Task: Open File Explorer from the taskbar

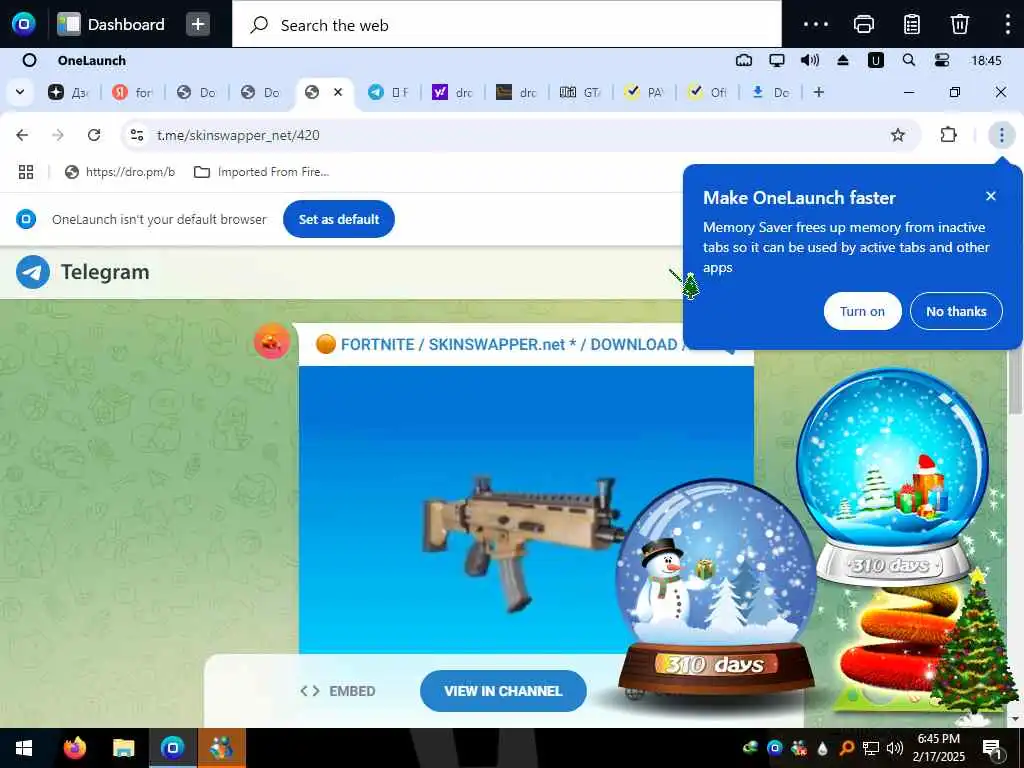Action: click(x=123, y=748)
